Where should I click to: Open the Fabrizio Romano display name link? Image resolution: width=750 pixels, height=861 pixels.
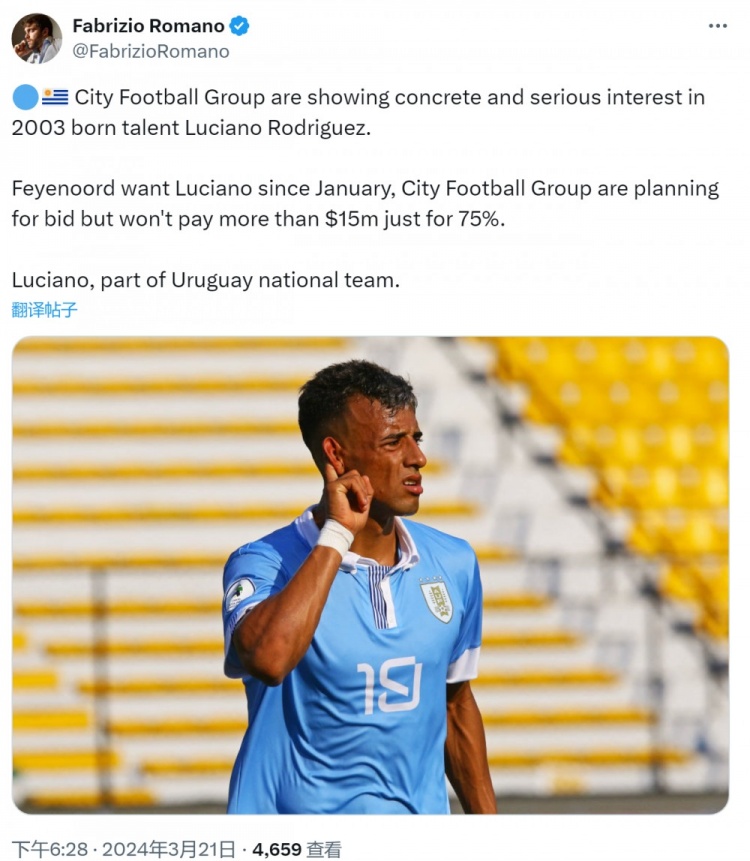[148, 26]
